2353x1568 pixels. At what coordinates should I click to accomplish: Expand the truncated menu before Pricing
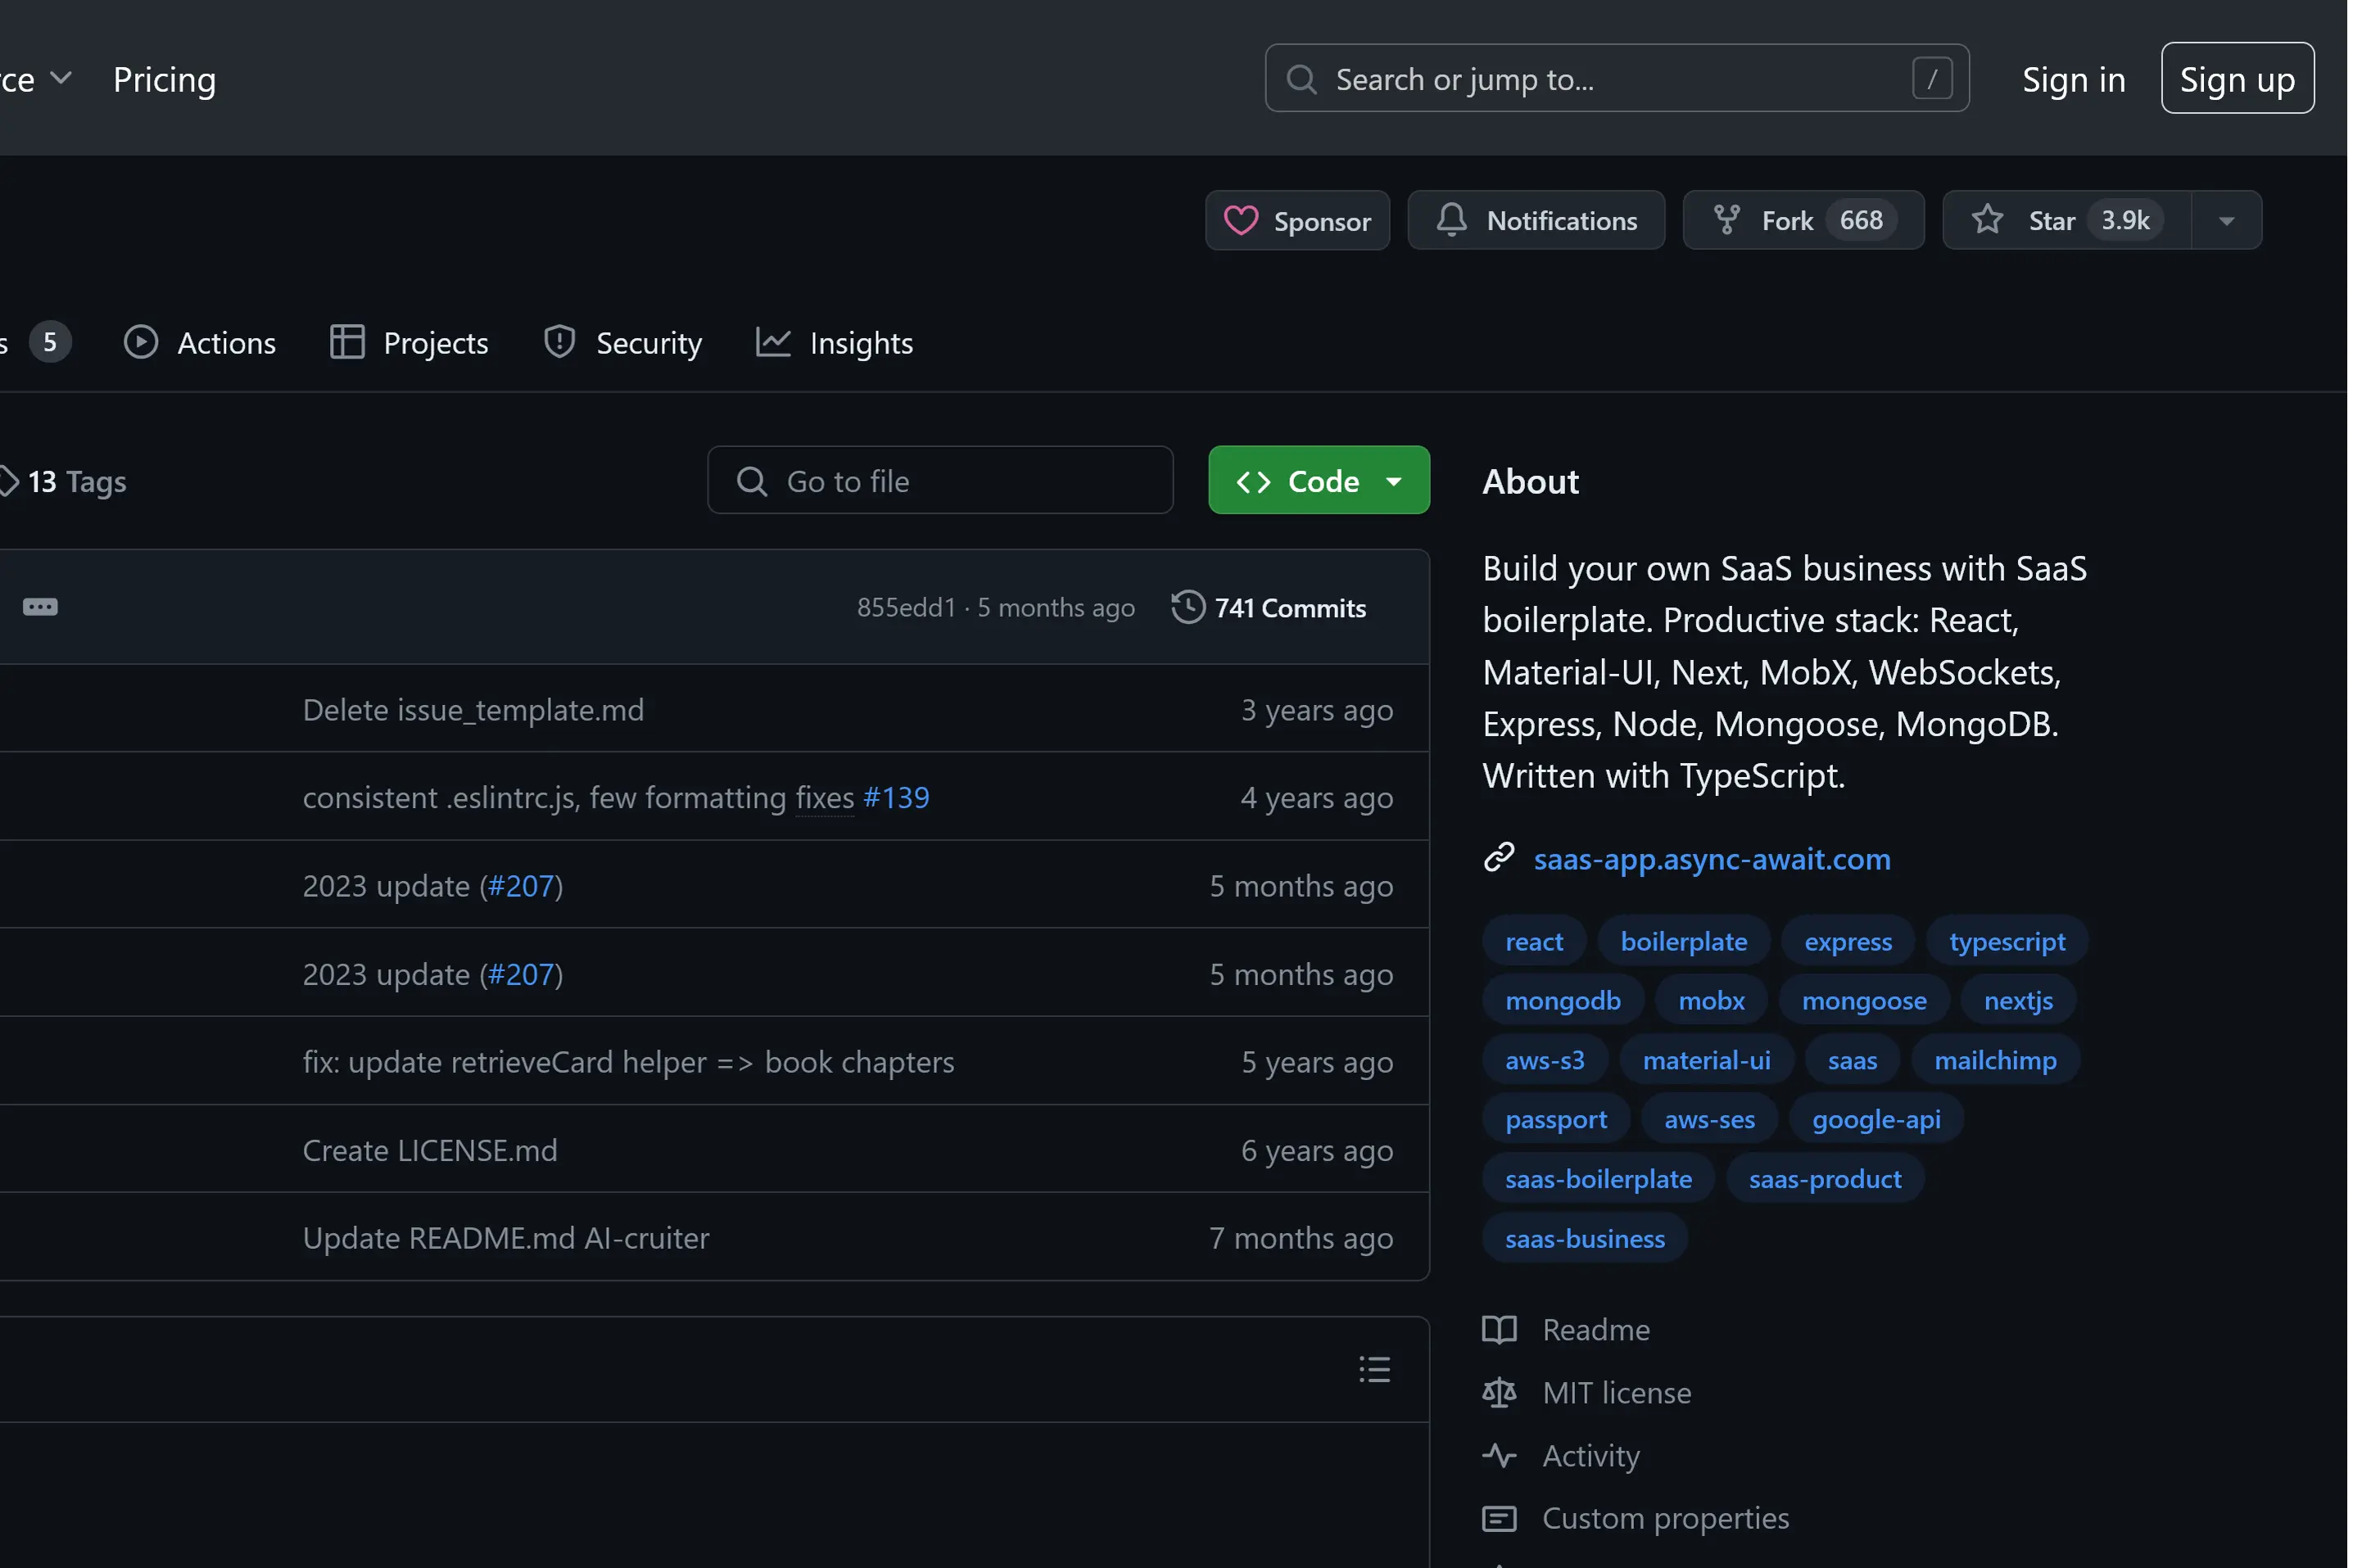(x=36, y=79)
